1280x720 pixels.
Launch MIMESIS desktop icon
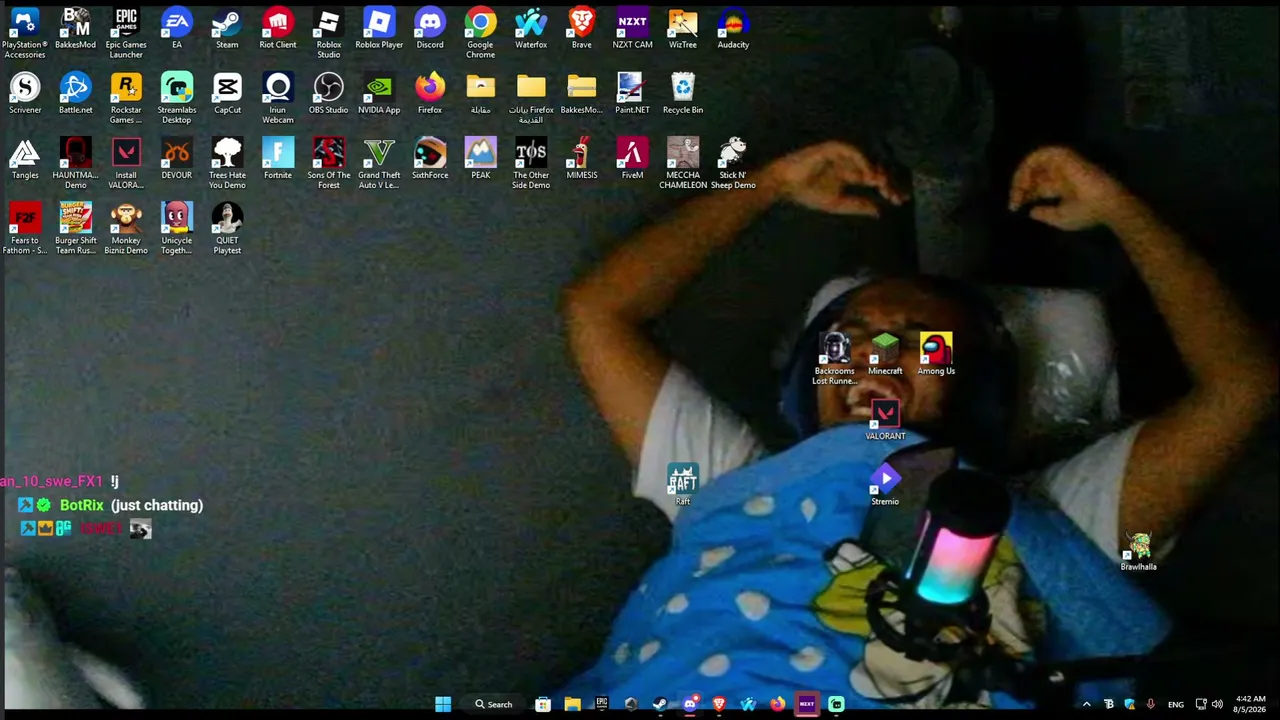[581, 158]
